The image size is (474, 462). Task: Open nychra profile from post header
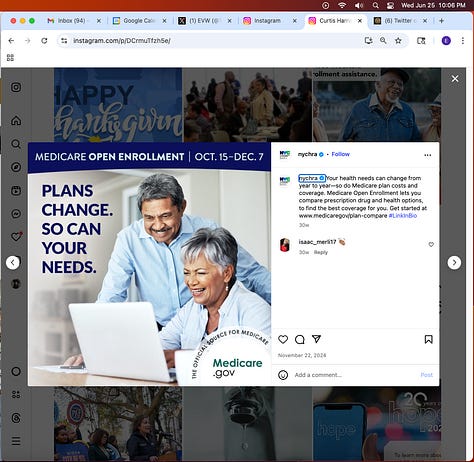307,154
